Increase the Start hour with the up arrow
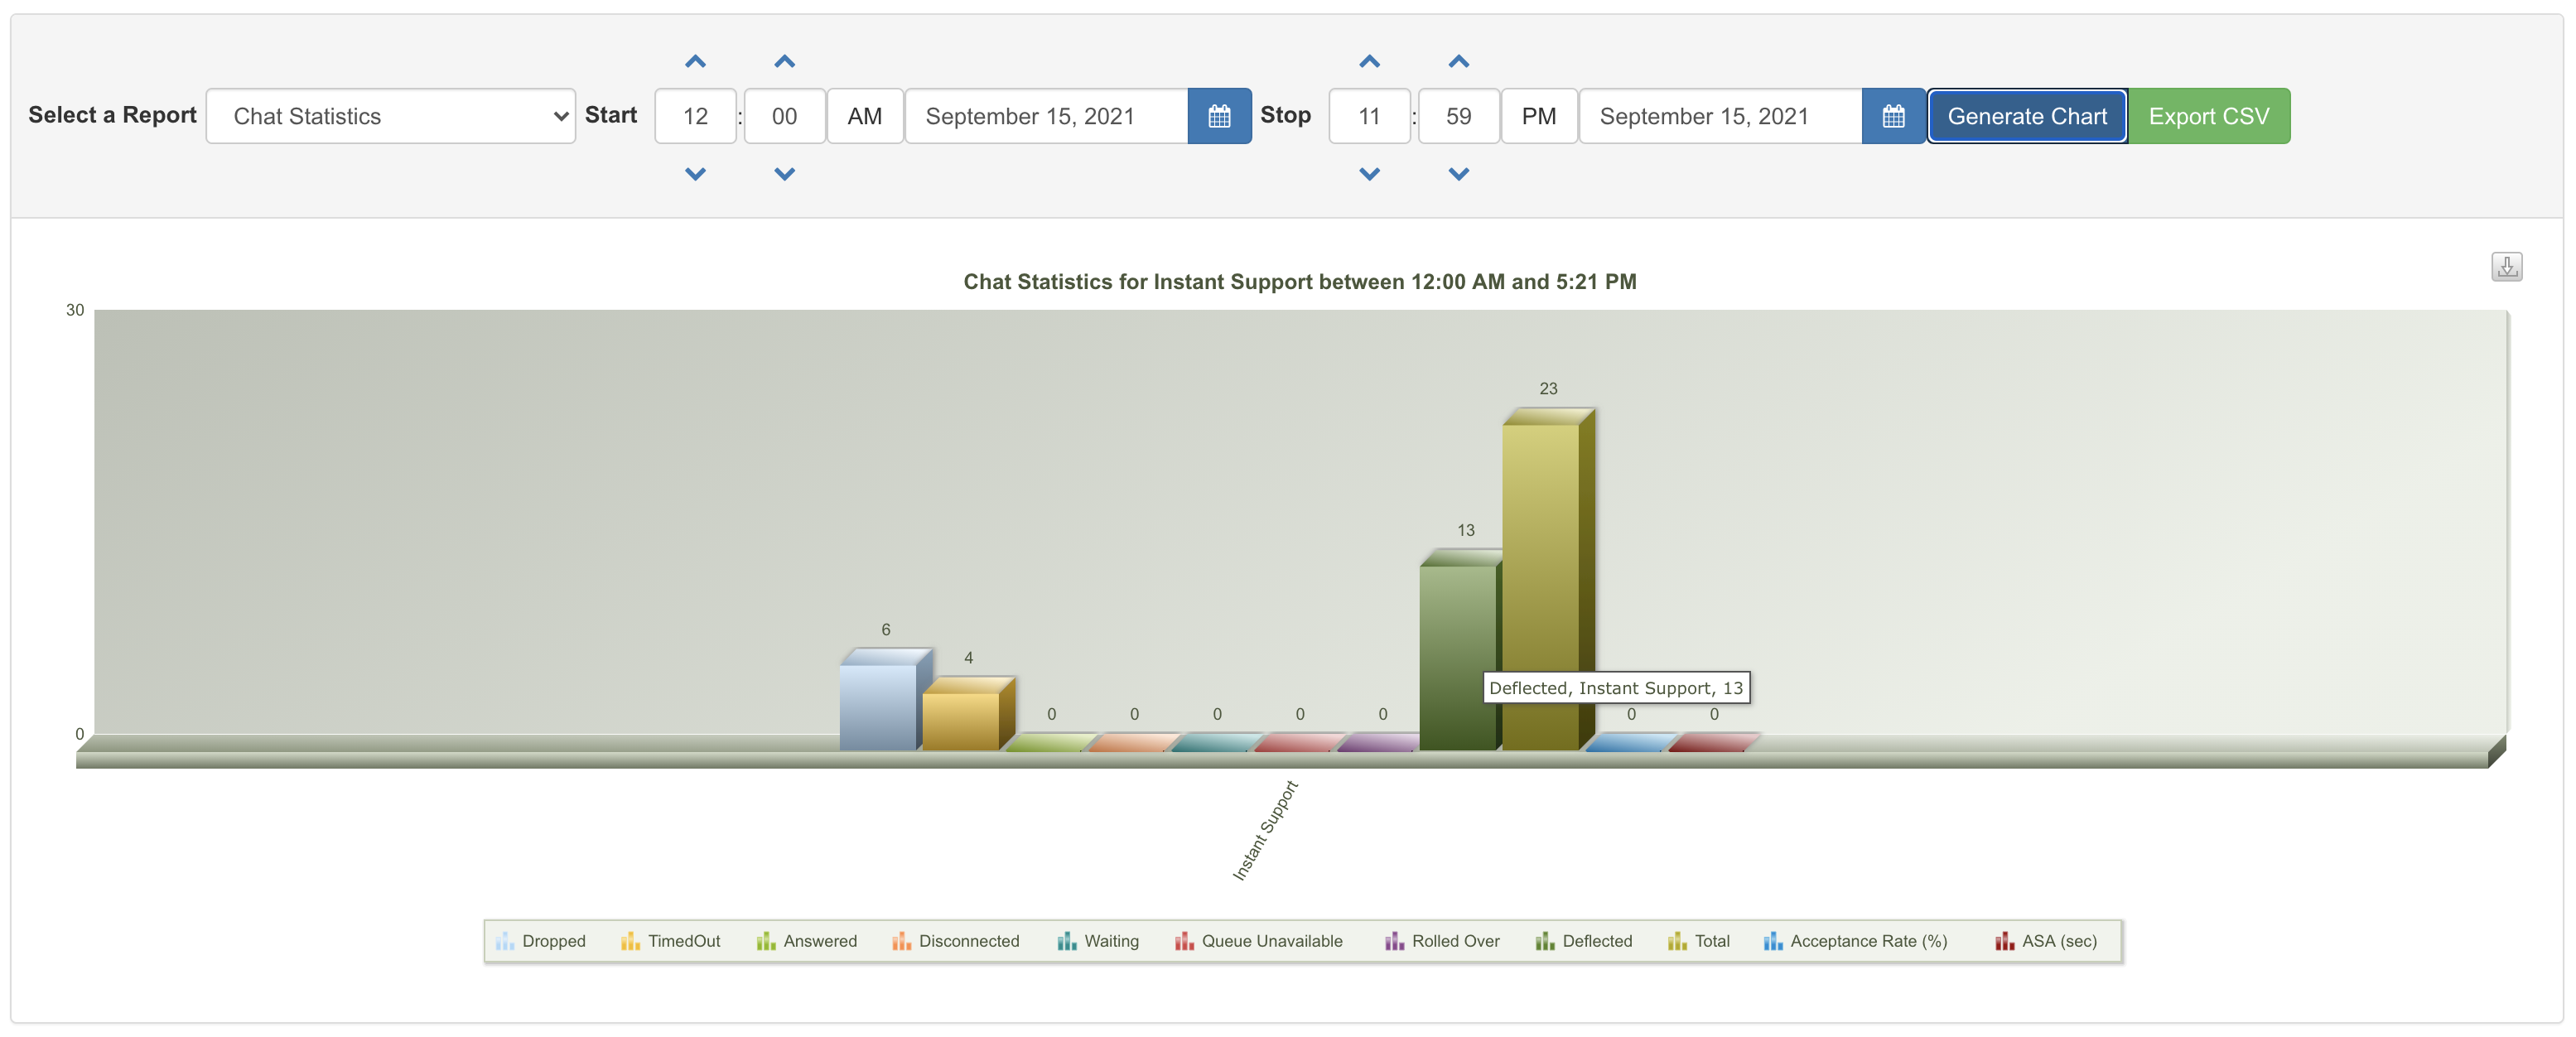This screenshot has height=1037, width=2576. (695, 62)
